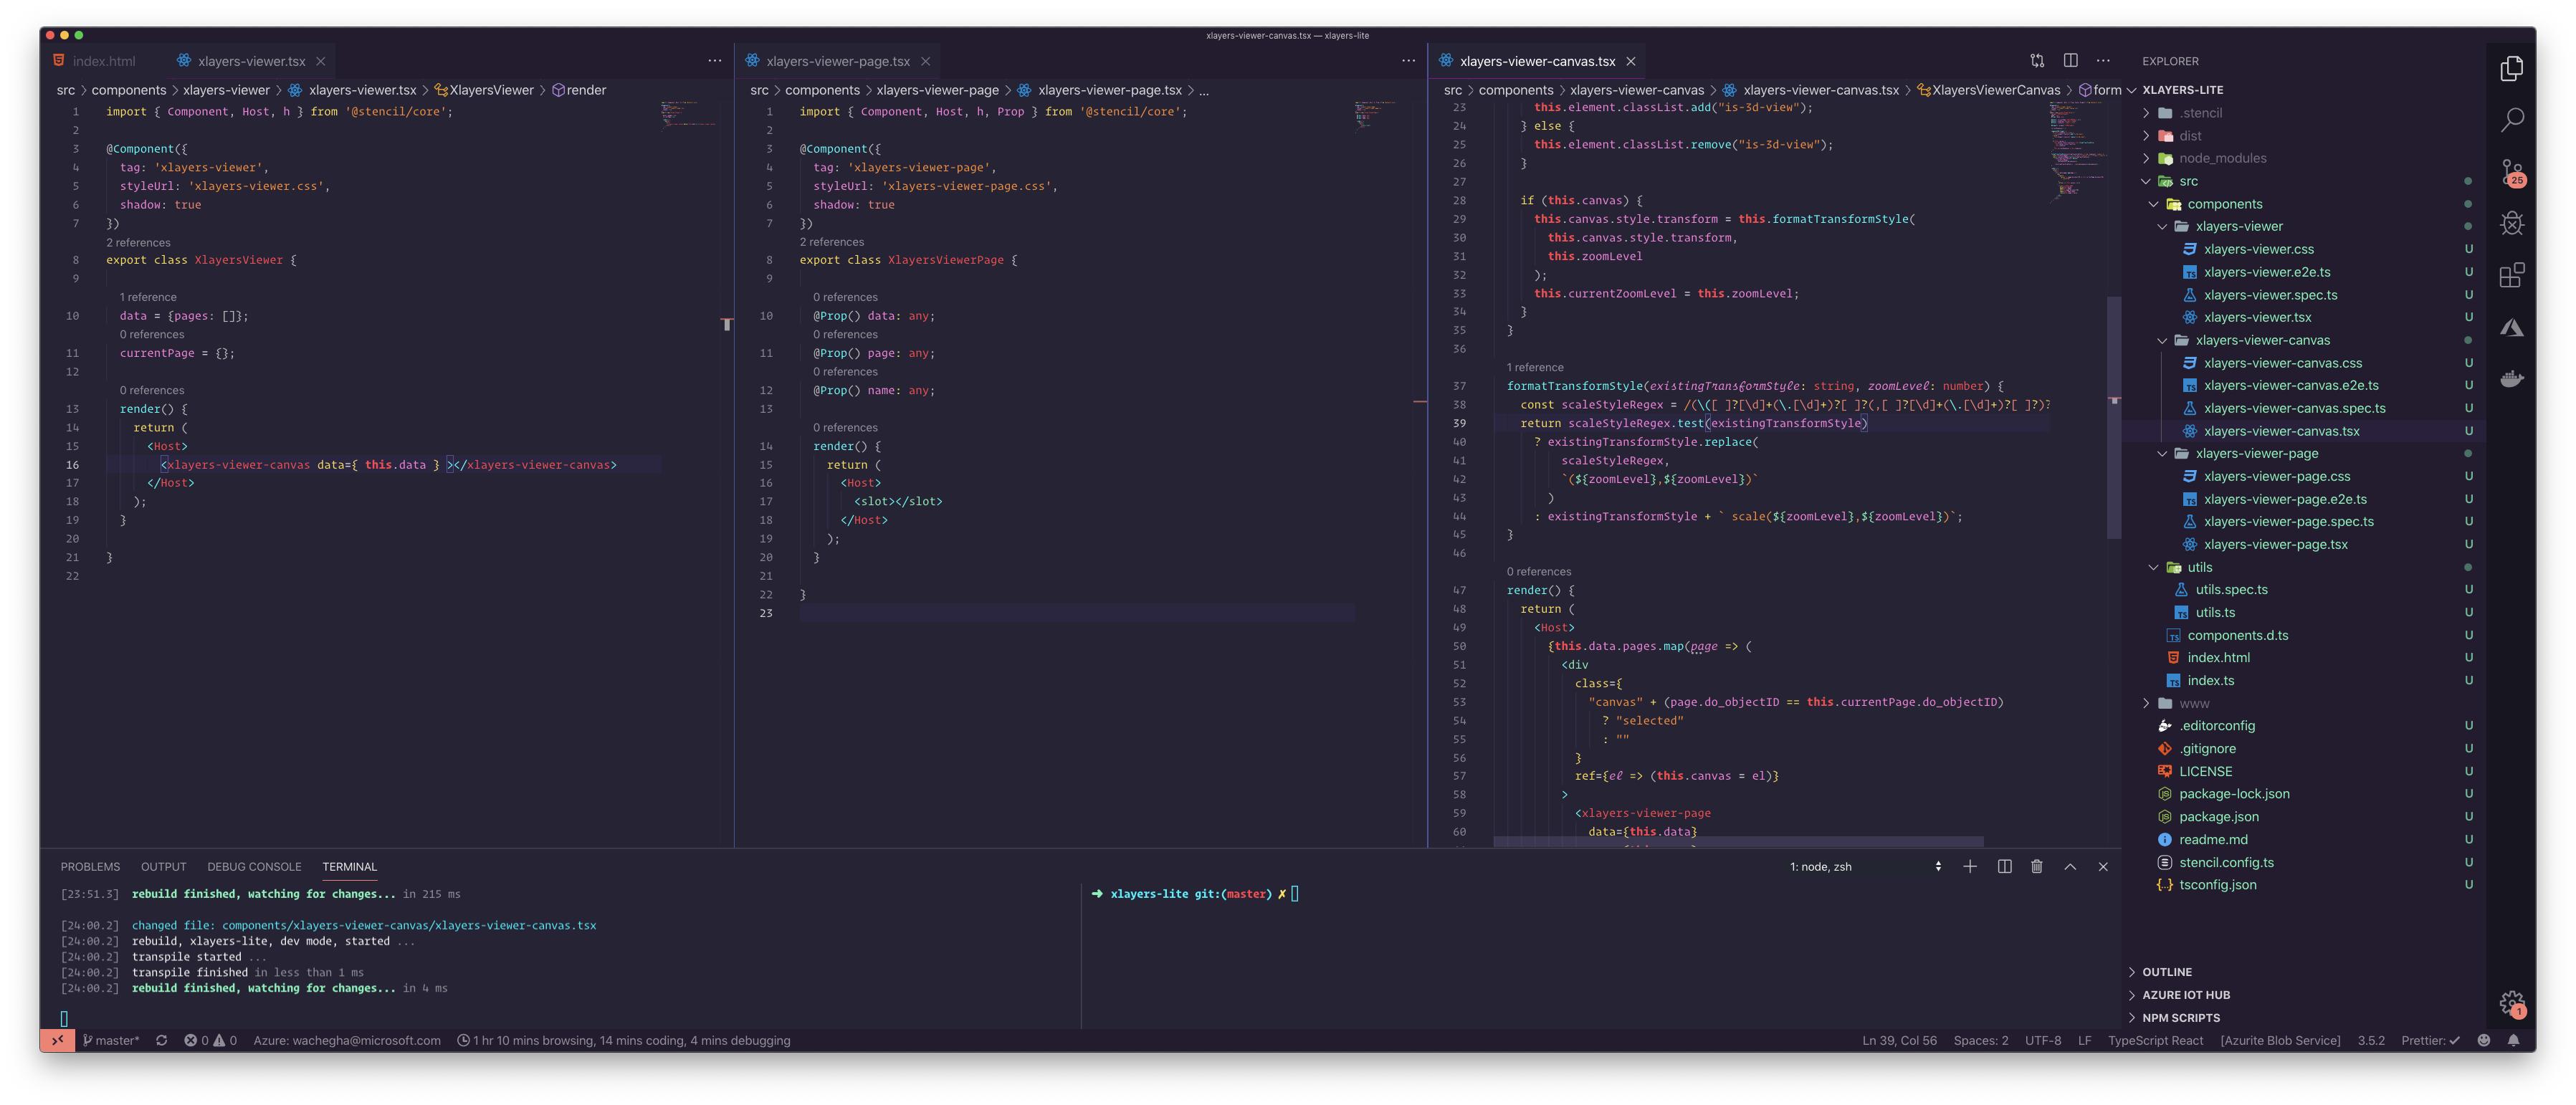Open xlayers-viewer-canvas.css in the explorer
Screen dimensions: 2576x1105
coord(2282,363)
